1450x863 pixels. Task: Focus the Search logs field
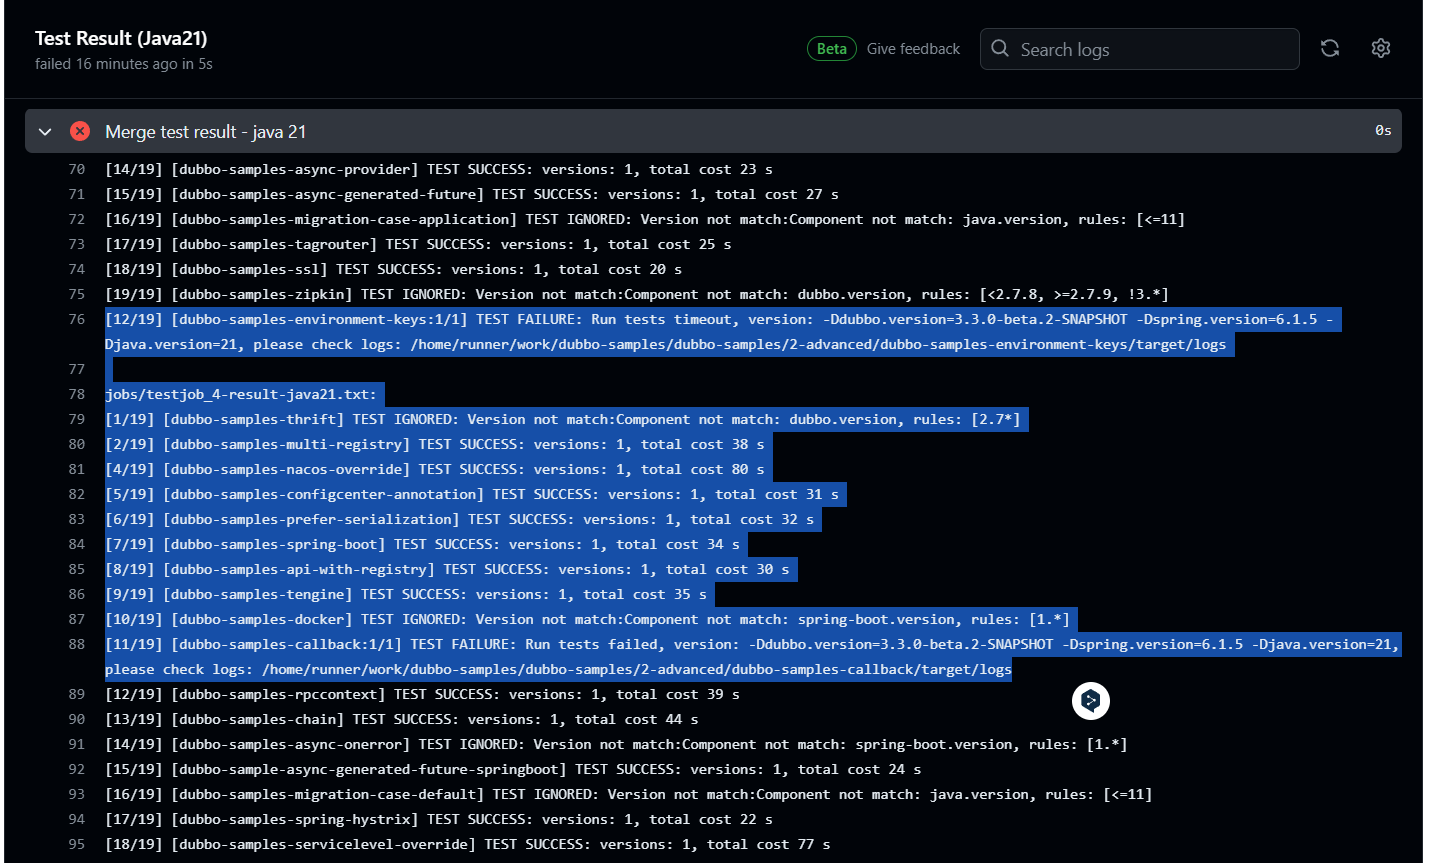(x=1150, y=49)
